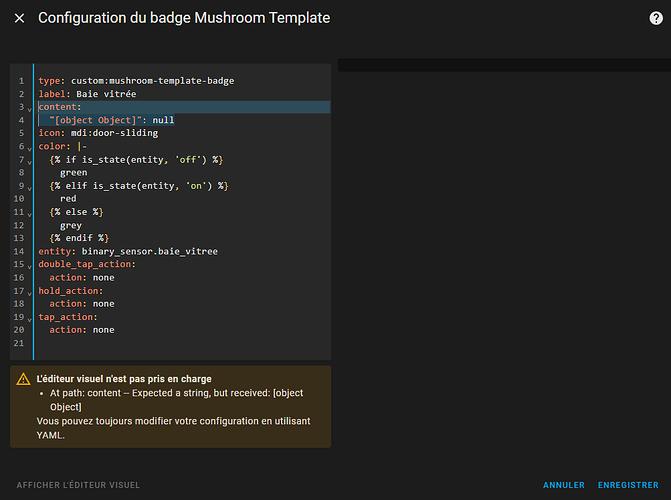Click the 'At path: content' error message
671x500 pixels.
176,400
